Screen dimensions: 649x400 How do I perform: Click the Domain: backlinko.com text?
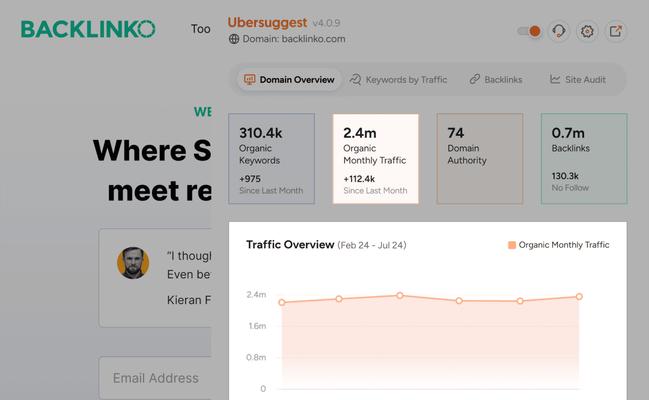tap(294, 39)
